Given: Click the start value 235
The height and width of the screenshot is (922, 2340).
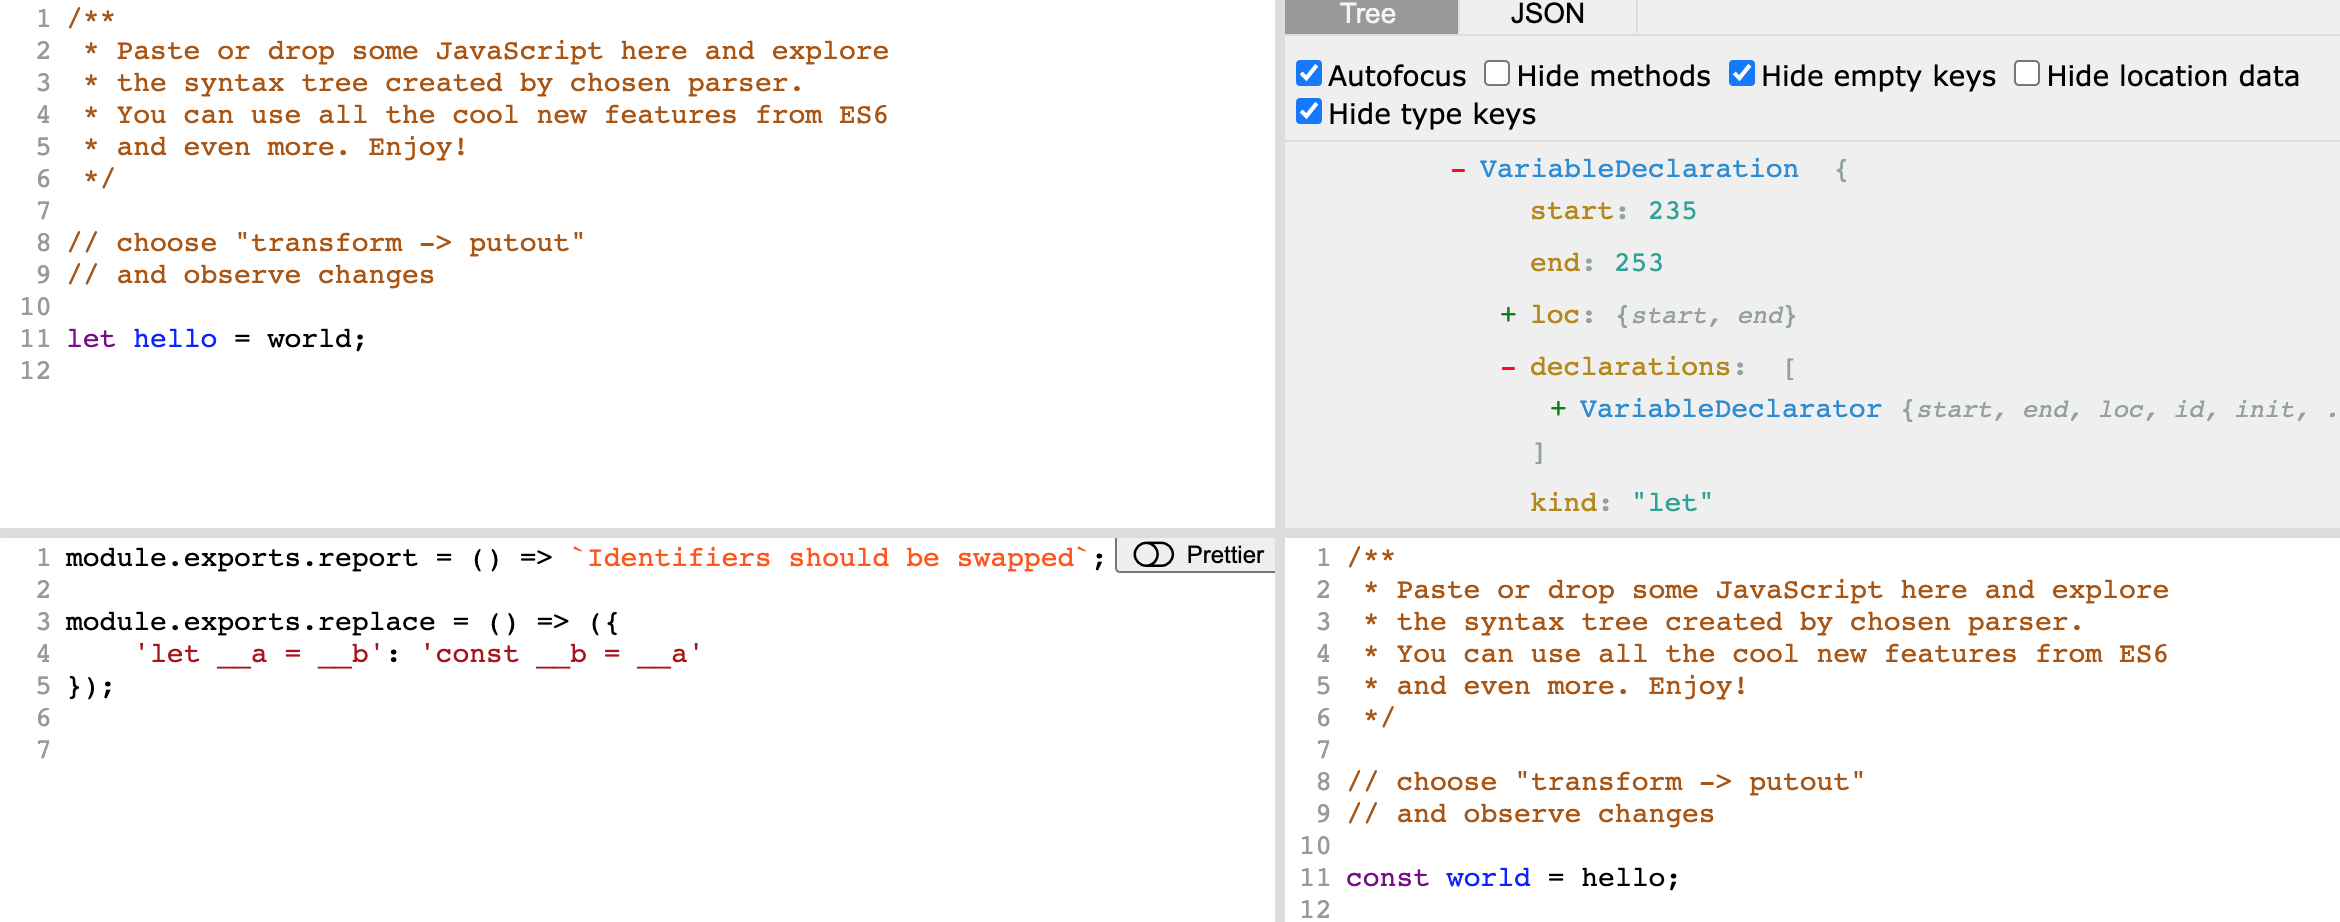Looking at the screenshot, I should point(1672,211).
